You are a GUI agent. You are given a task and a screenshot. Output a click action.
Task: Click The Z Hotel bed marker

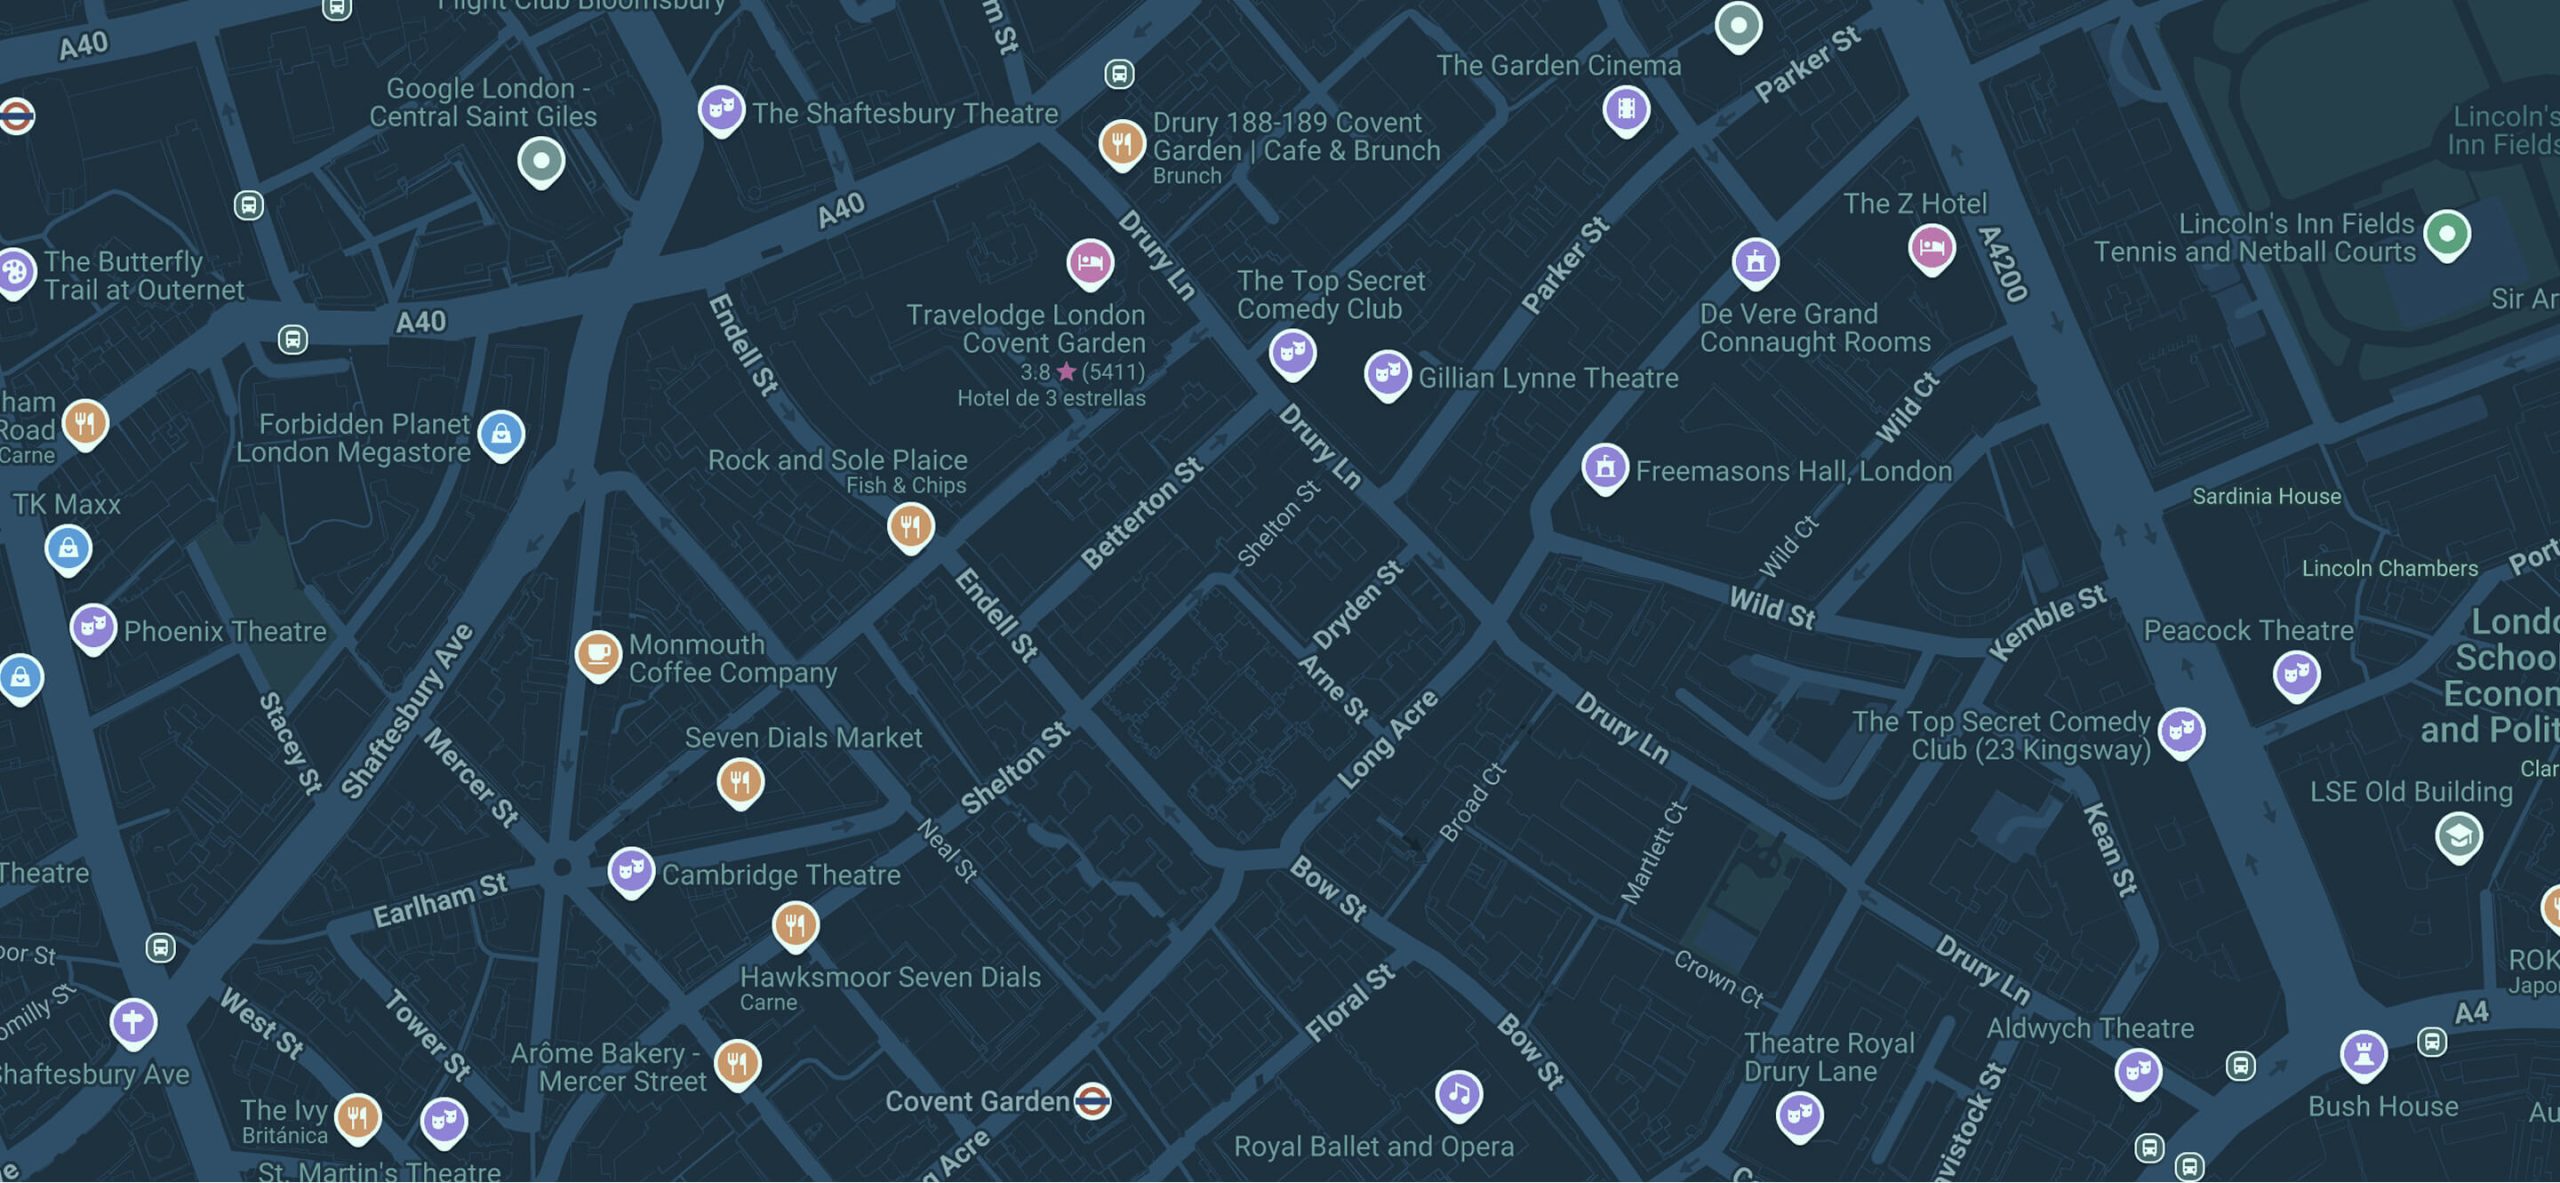(1931, 246)
